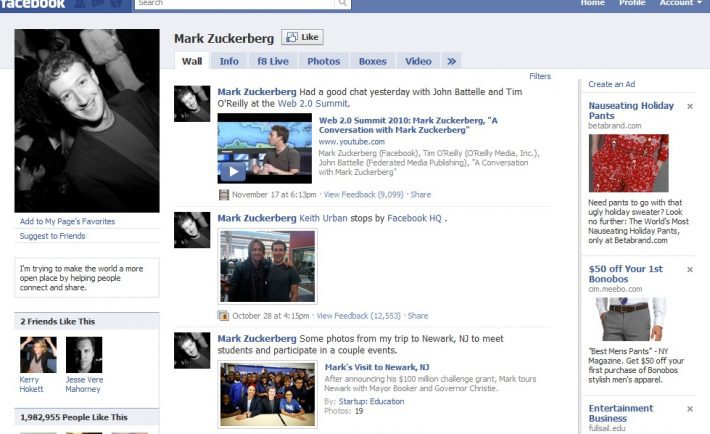
Task: Open the Newark group photo thumbnail
Action: tap(268, 395)
